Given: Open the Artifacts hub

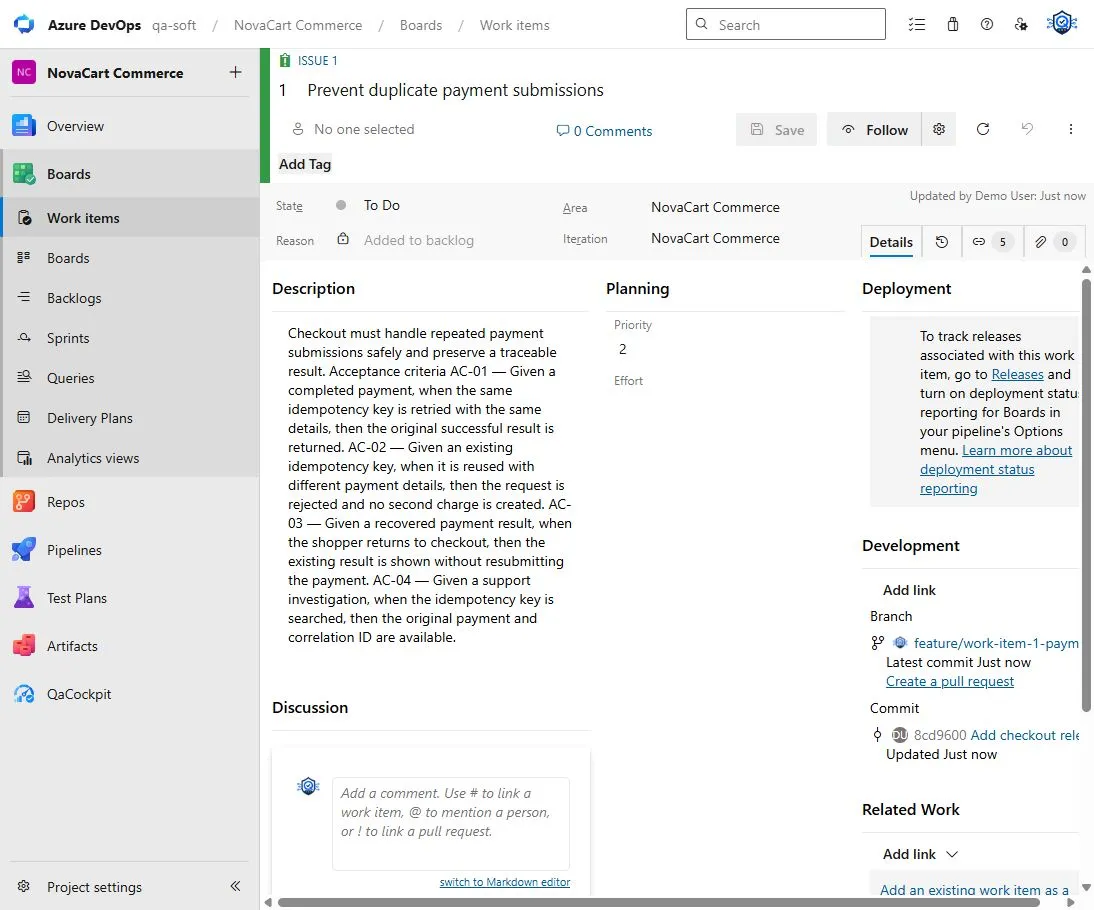Looking at the screenshot, I should [130, 646].
